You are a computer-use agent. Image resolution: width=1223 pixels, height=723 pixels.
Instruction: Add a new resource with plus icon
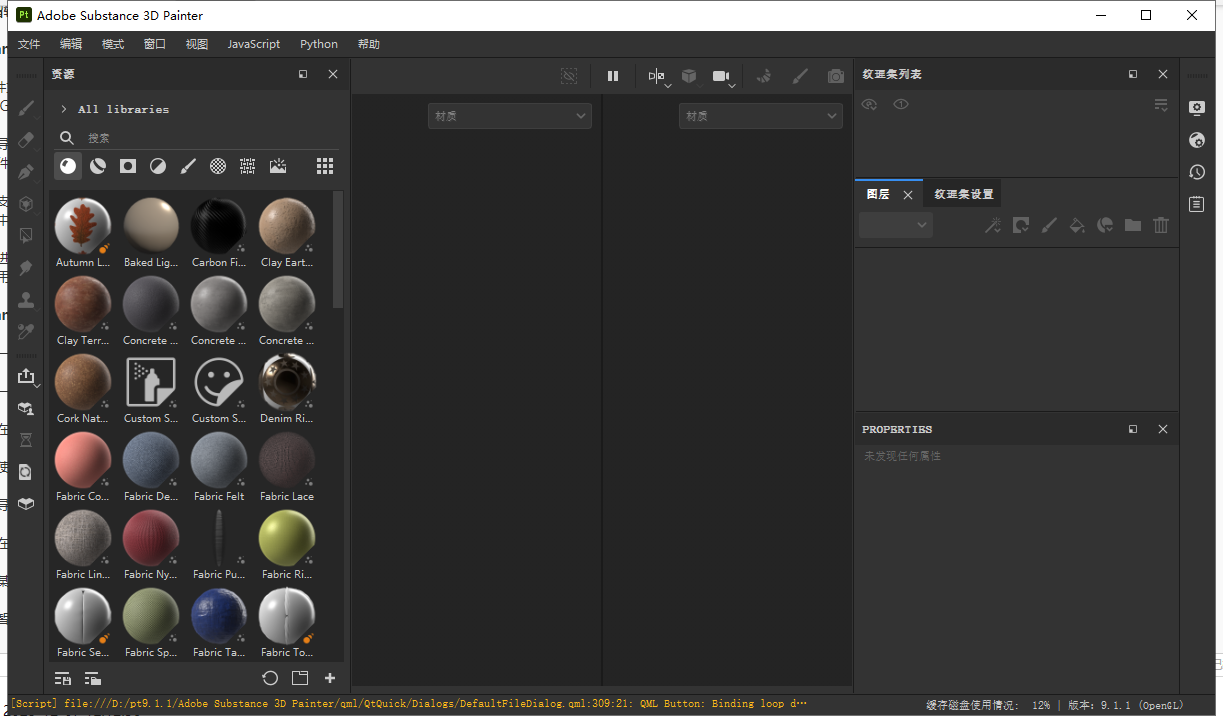(x=330, y=678)
